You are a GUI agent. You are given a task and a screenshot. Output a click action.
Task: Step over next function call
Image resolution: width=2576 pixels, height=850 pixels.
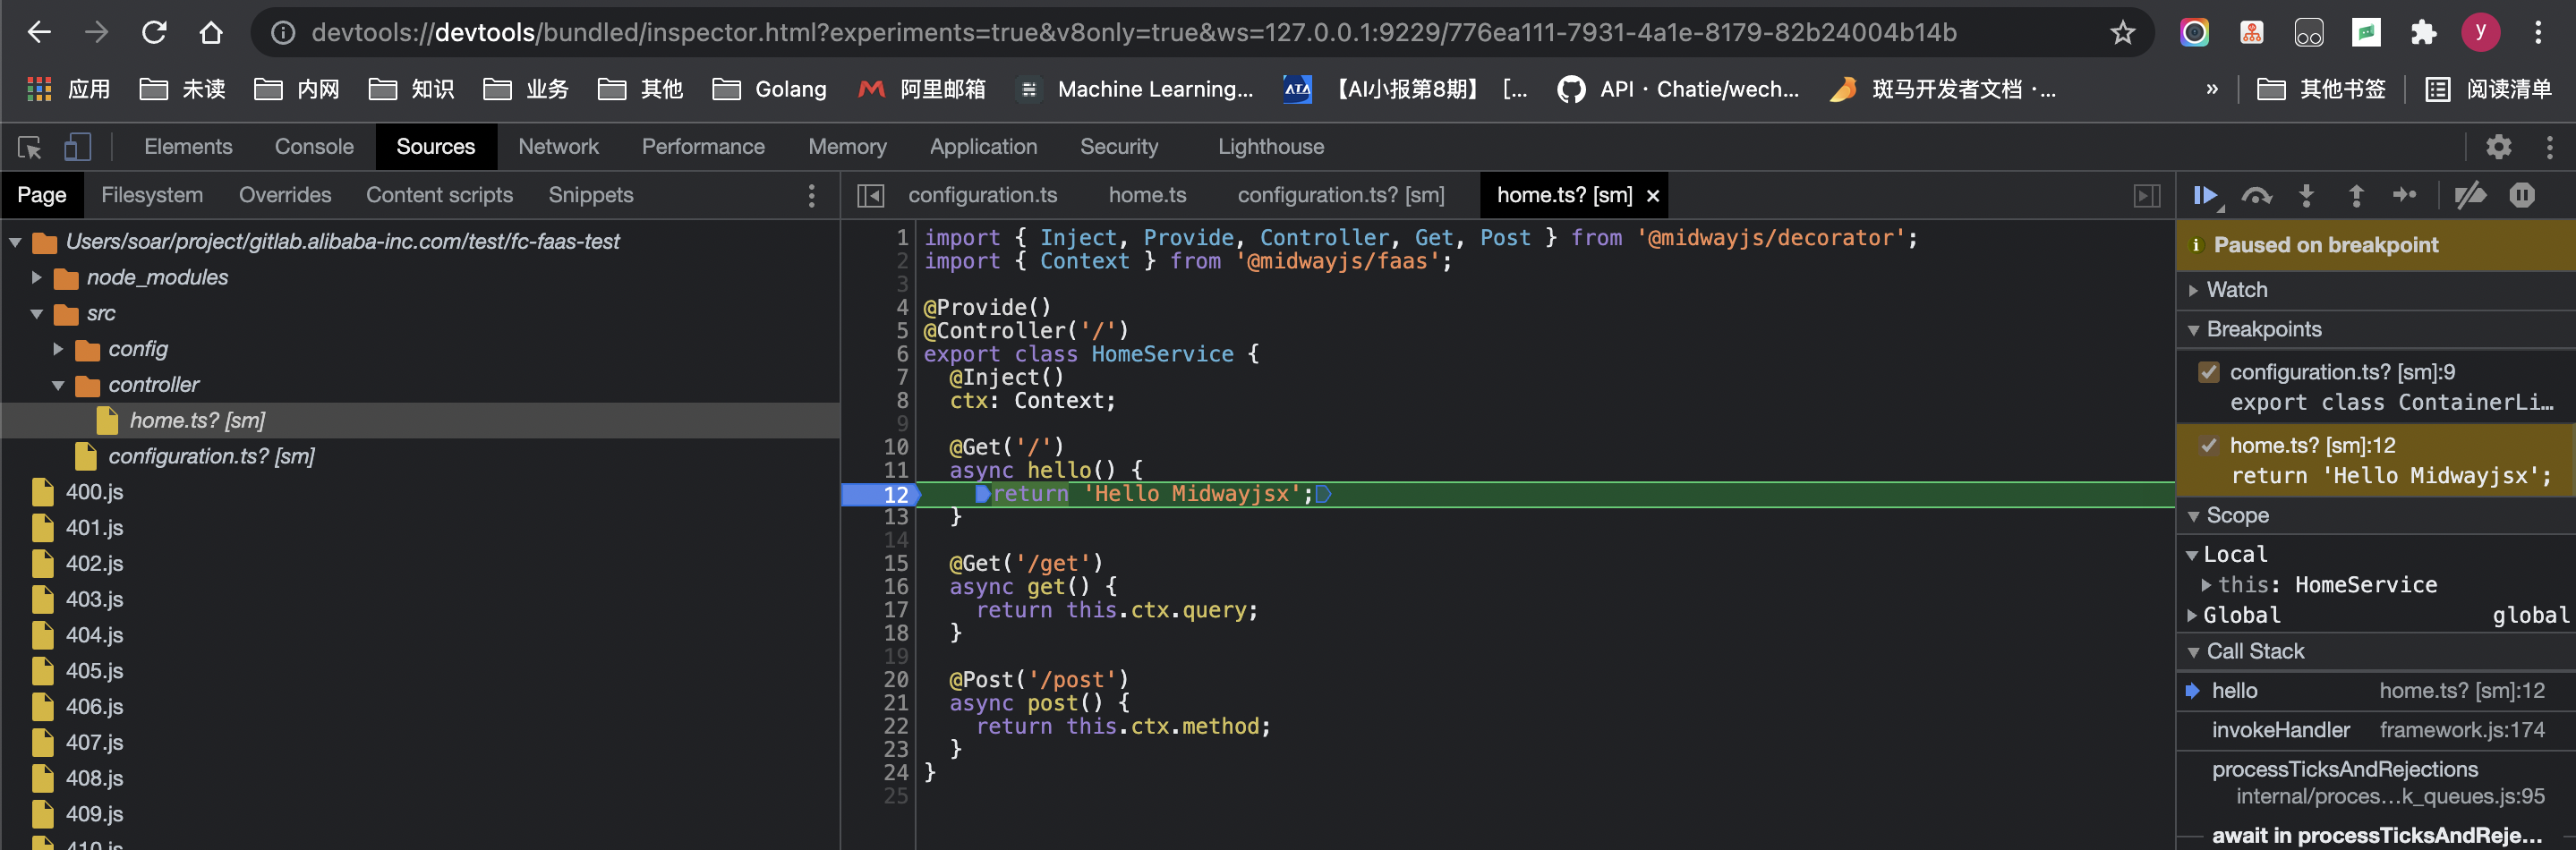(x=2256, y=196)
